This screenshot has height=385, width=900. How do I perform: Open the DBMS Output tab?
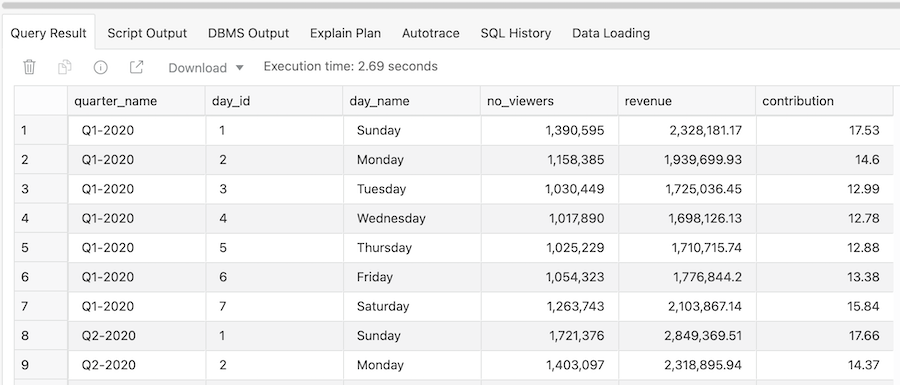[249, 33]
